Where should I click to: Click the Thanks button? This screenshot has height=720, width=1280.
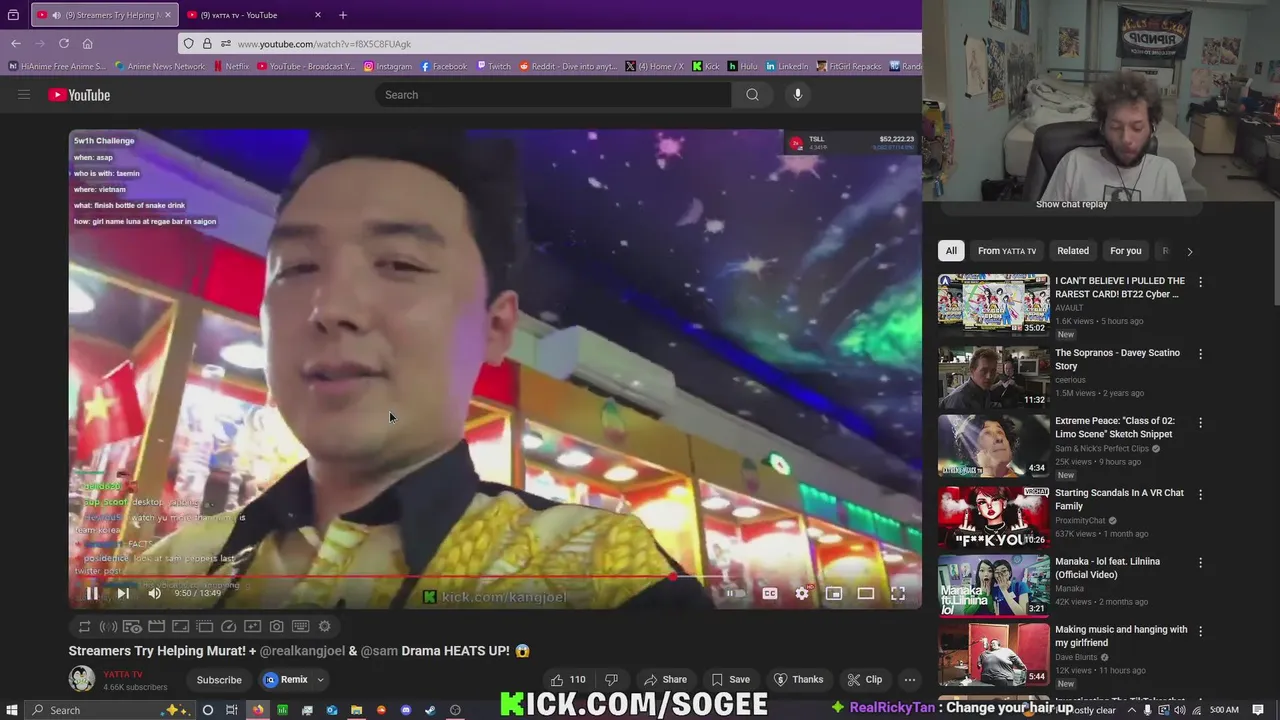click(798, 680)
